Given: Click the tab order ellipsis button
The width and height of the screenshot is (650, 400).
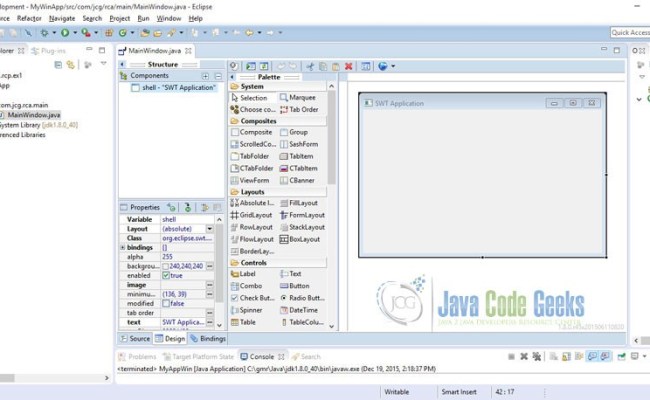Looking at the screenshot, I should pos(210,313).
